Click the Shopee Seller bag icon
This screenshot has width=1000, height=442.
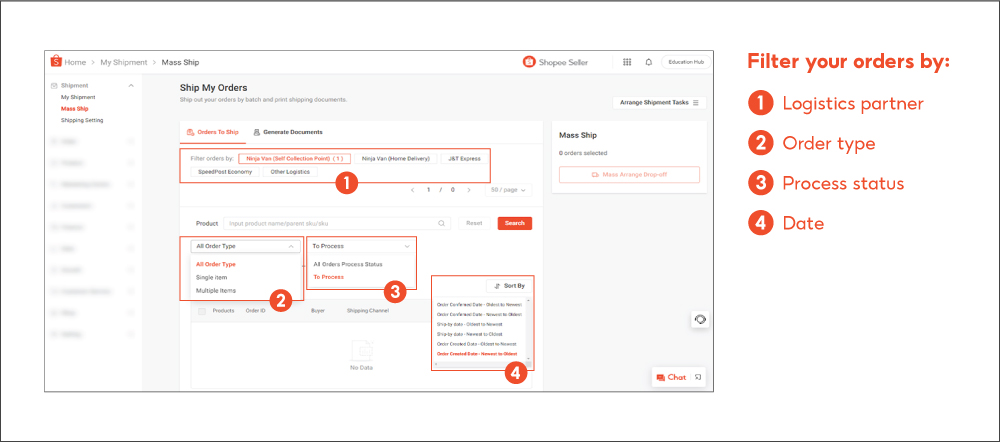[529, 62]
